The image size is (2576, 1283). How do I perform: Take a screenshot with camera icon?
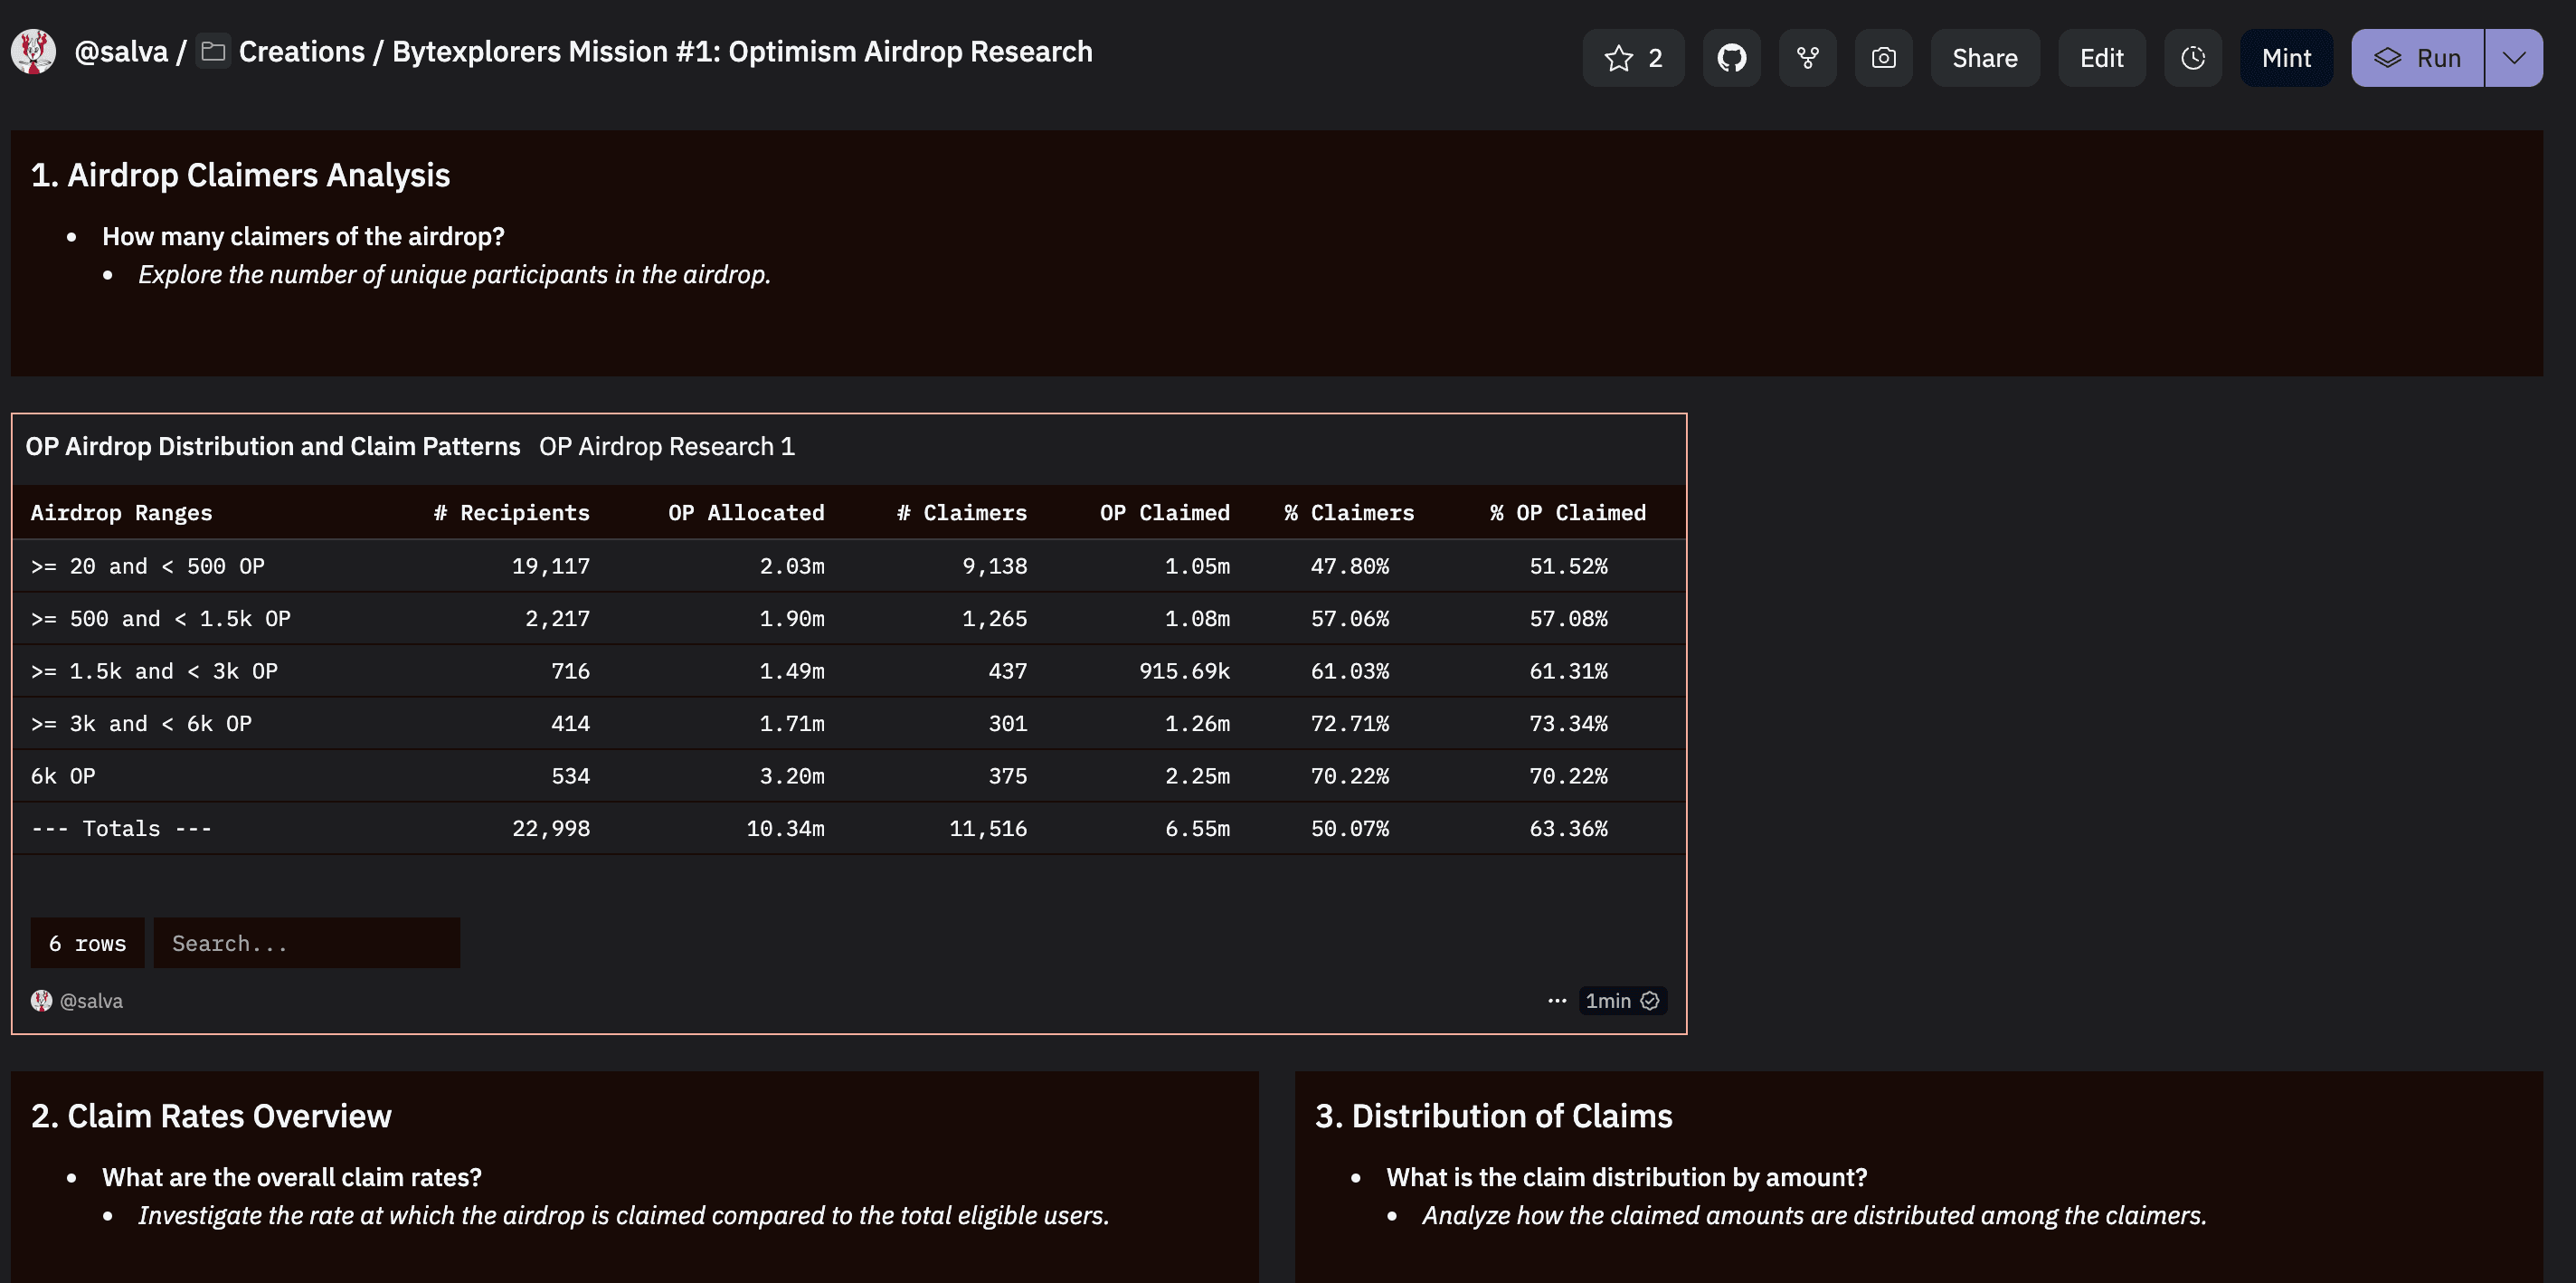[x=1883, y=58]
